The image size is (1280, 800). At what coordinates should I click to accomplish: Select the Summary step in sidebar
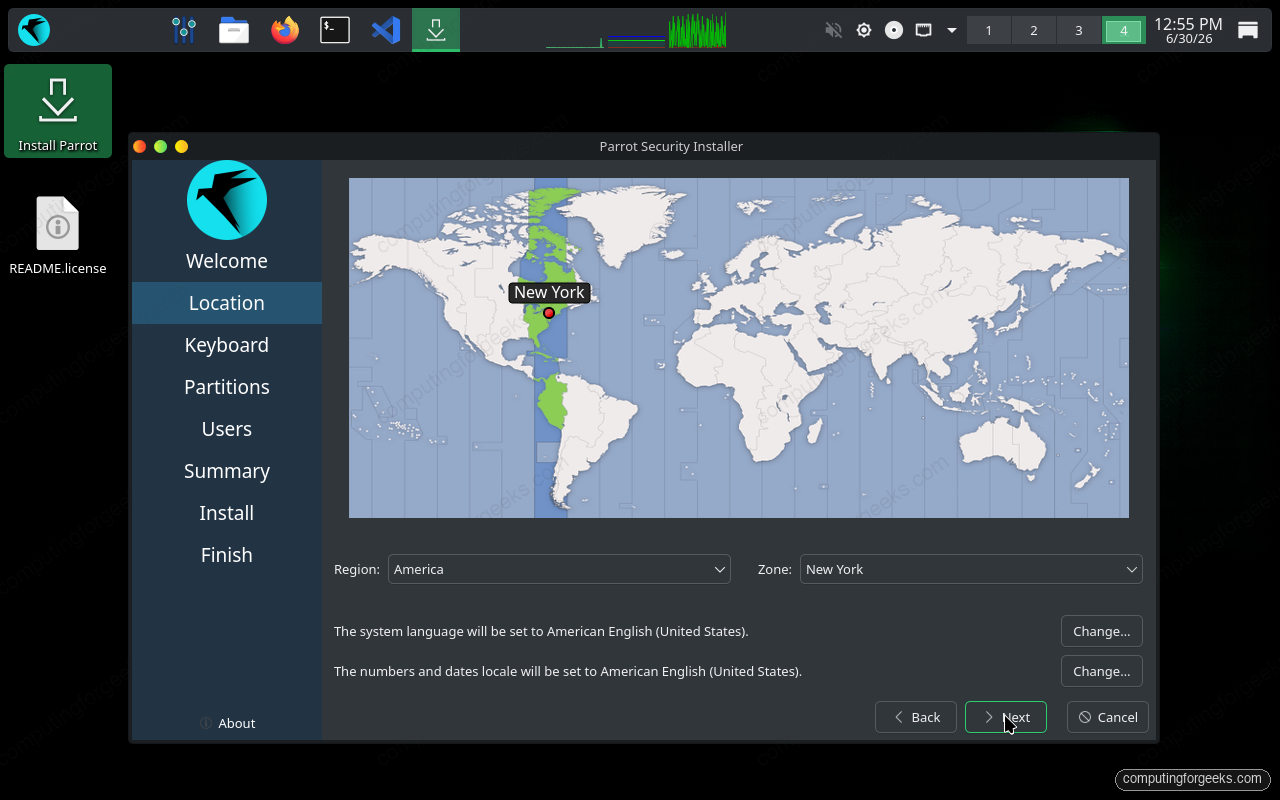tap(227, 471)
